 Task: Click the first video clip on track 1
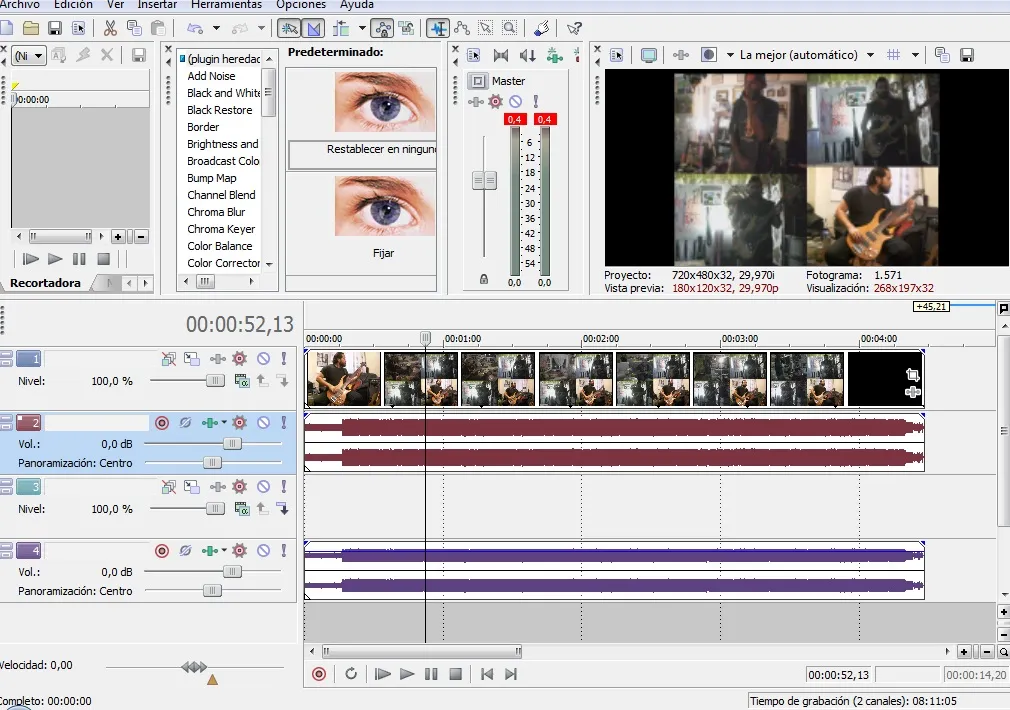click(x=343, y=378)
